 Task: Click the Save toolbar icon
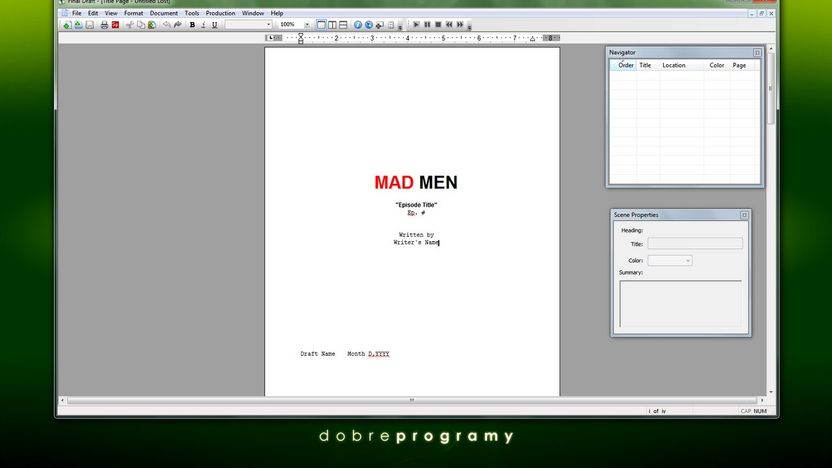pos(90,25)
